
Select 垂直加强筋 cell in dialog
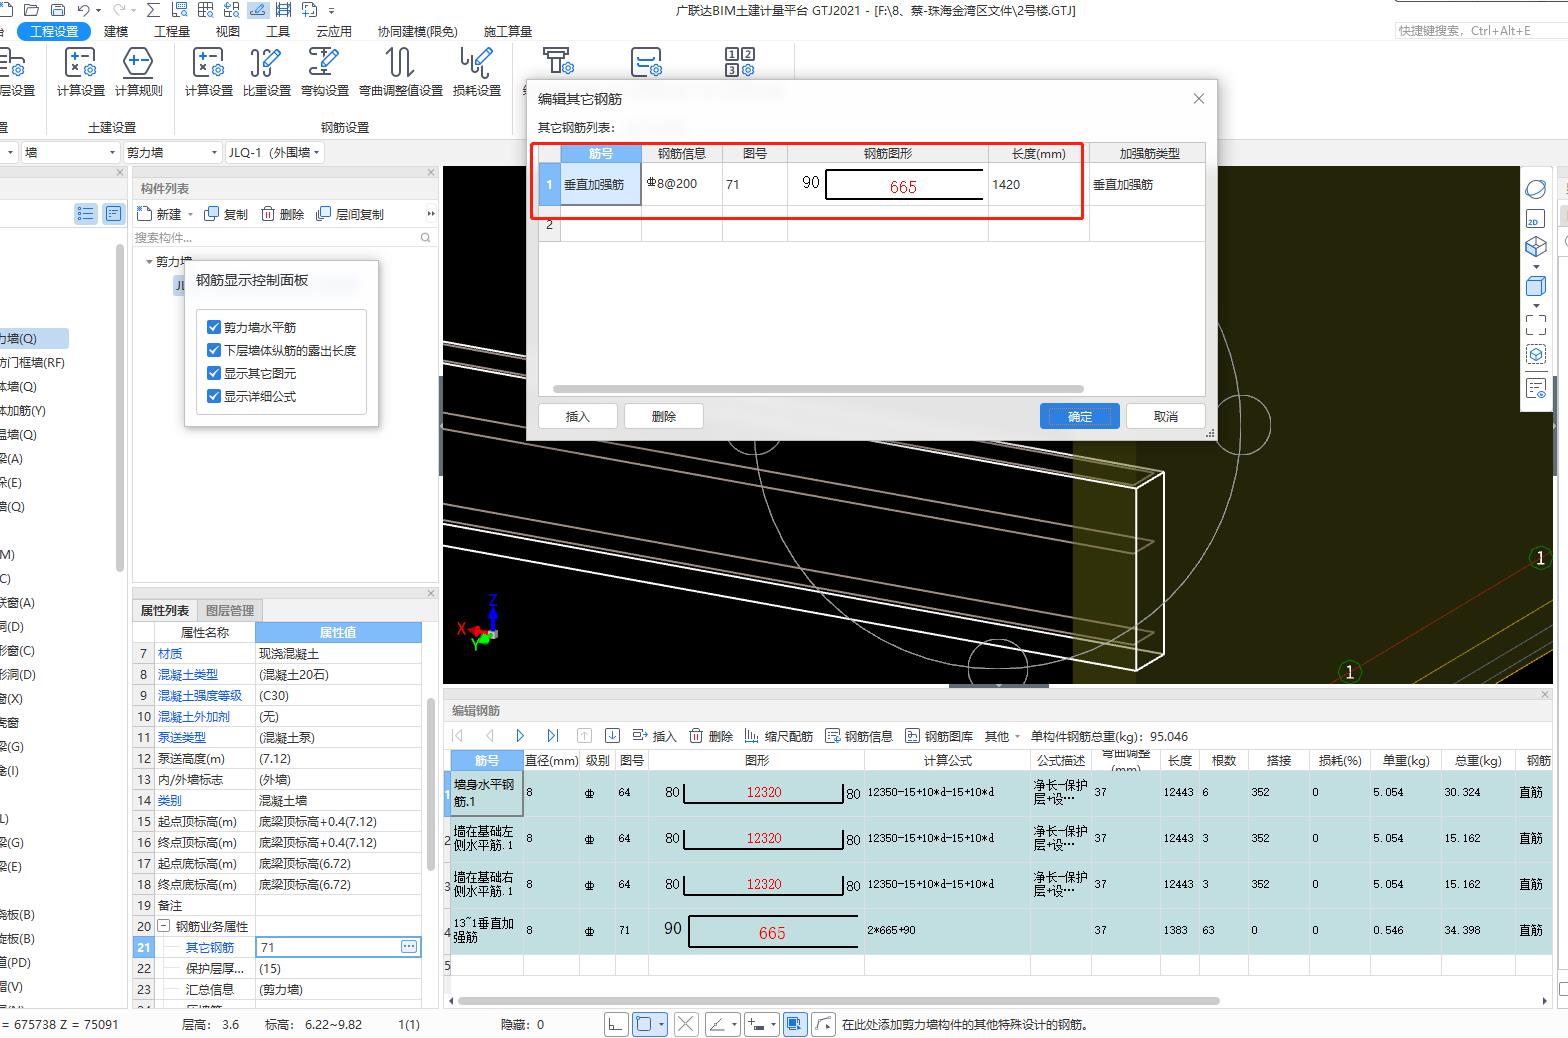(601, 184)
